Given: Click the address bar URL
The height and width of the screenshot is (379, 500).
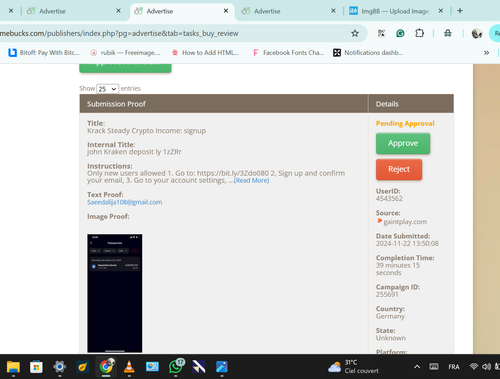Looking at the screenshot, I should click(119, 33).
